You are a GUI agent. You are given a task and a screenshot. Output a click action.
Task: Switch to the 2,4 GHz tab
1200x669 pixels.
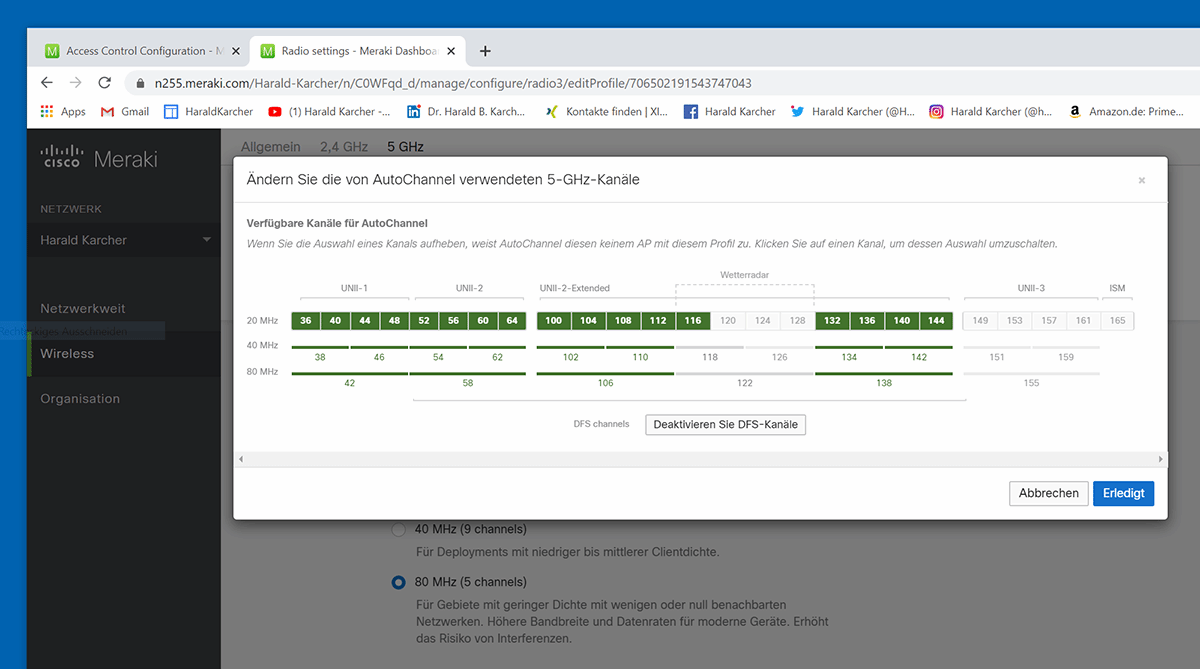[344, 146]
